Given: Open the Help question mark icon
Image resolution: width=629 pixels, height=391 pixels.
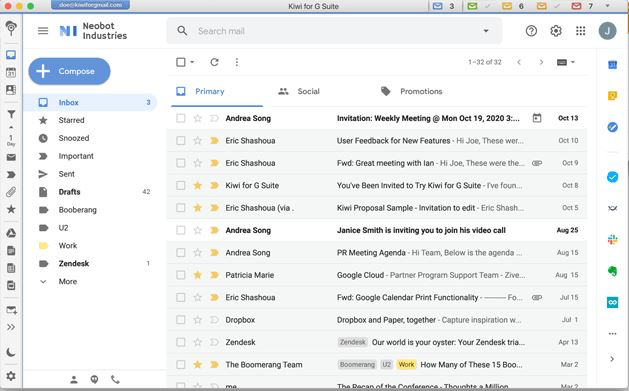Looking at the screenshot, I should 531,31.
